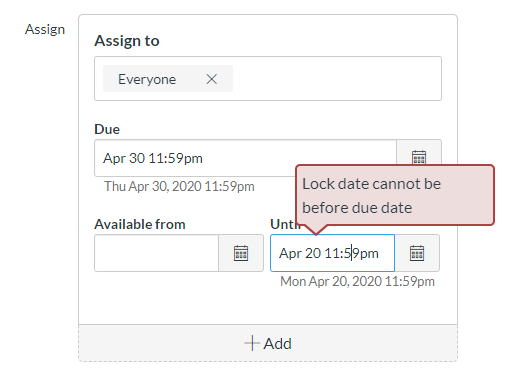
Task: Click the plus icon beside Add
Action: click(x=252, y=343)
